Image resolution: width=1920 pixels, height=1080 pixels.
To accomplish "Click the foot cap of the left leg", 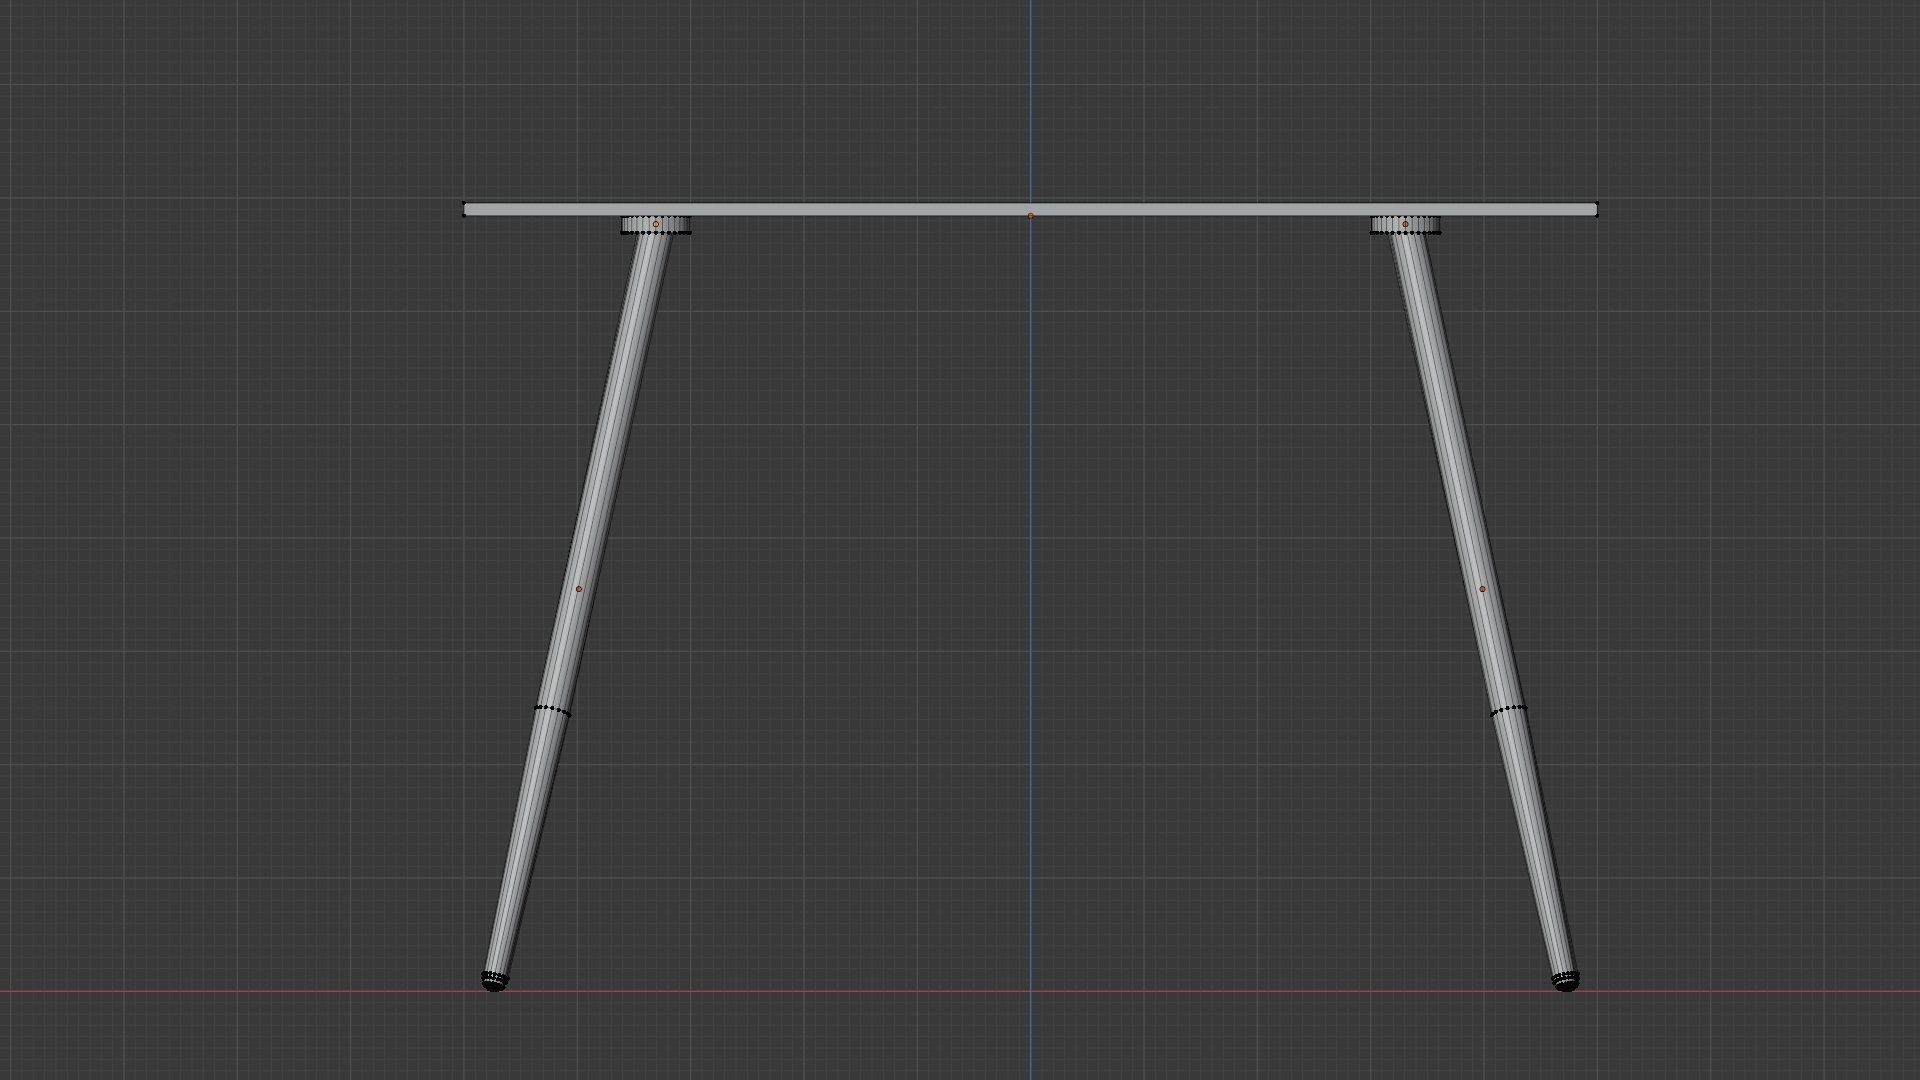I will 495,981.
